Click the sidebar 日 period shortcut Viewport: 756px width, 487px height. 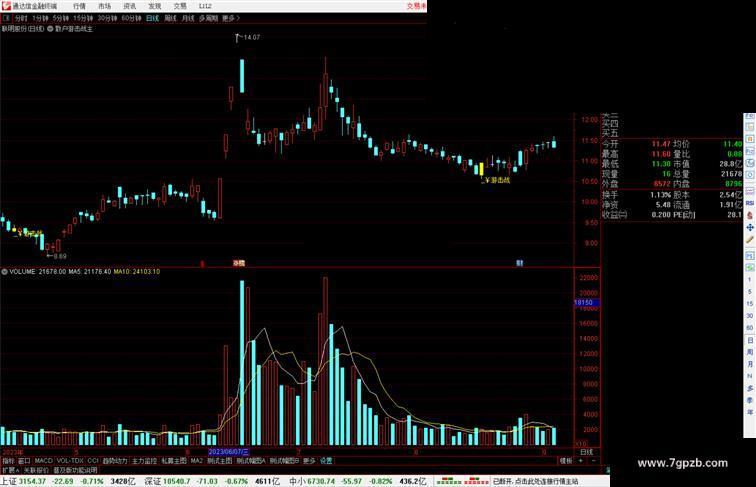[x=750, y=340]
